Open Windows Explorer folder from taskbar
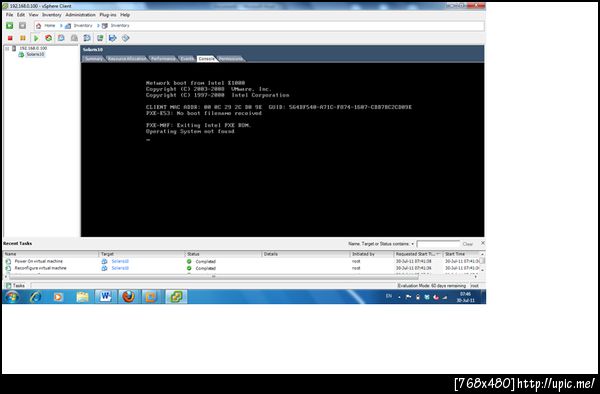This screenshot has height=394, width=600. click(82, 297)
